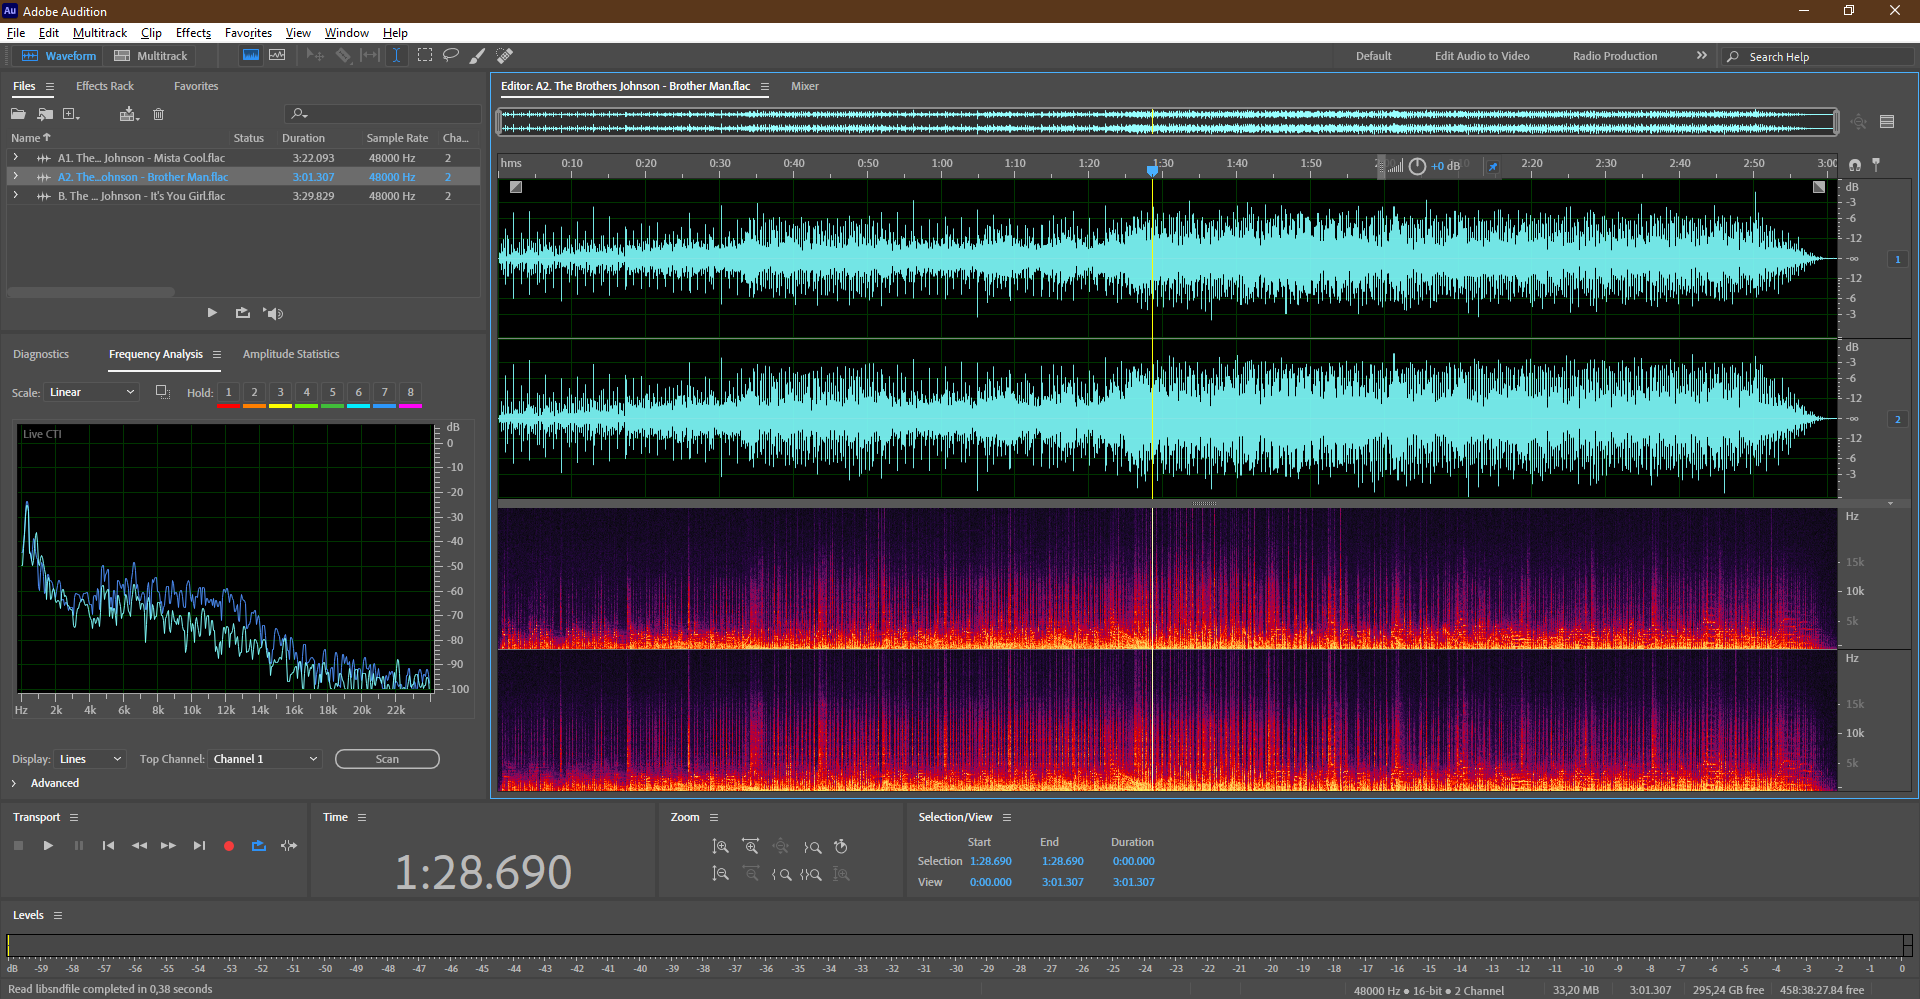Switch to the Effects Rack tab

(105, 86)
